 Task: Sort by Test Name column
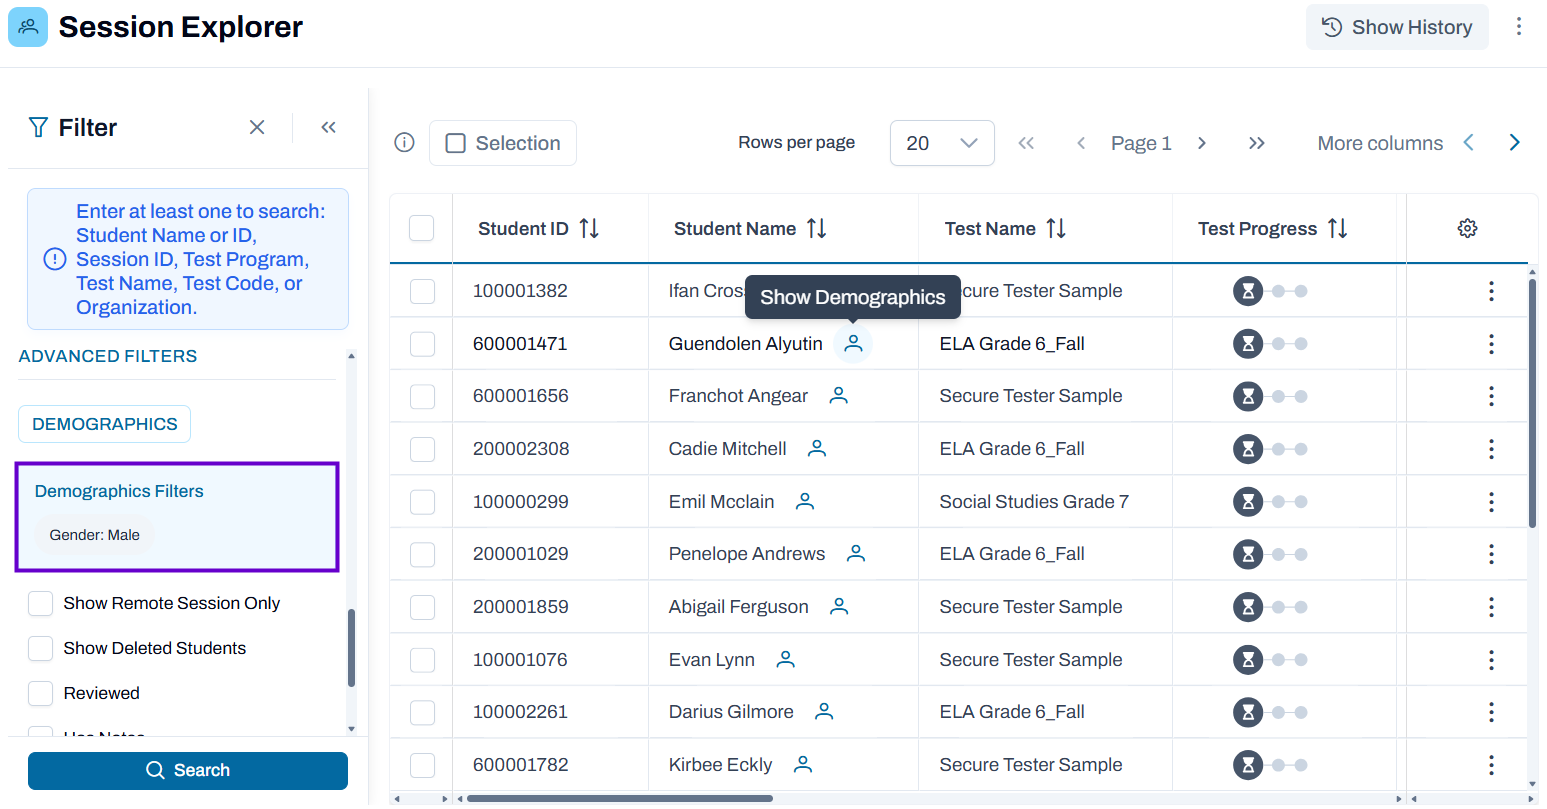[x=1056, y=229]
